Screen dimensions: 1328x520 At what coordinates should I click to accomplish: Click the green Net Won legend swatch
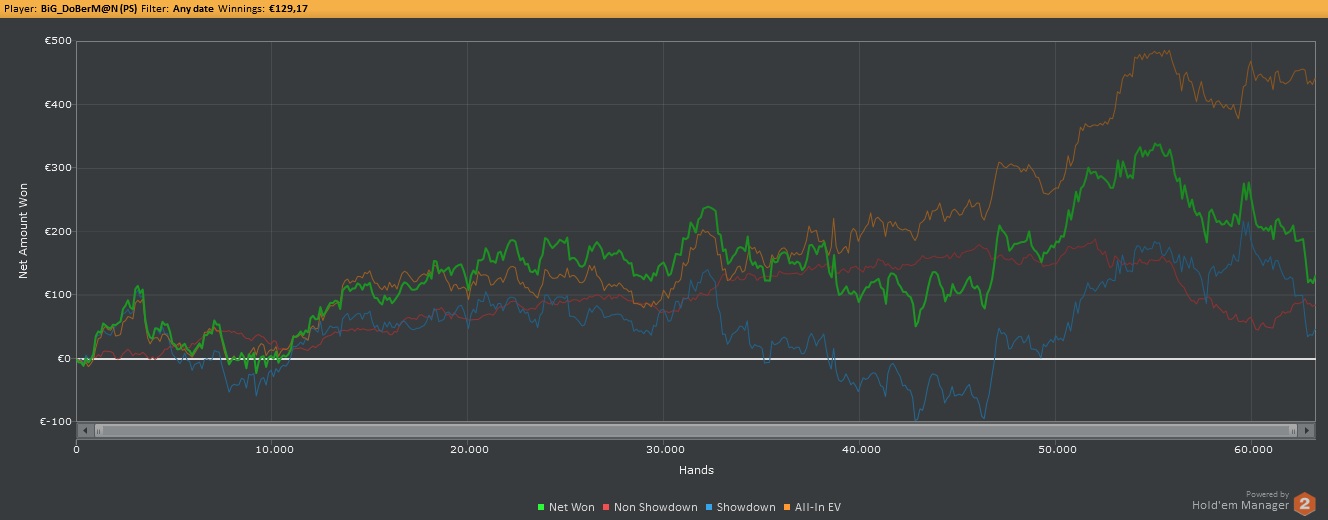pyautogui.click(x=541, y=508)
